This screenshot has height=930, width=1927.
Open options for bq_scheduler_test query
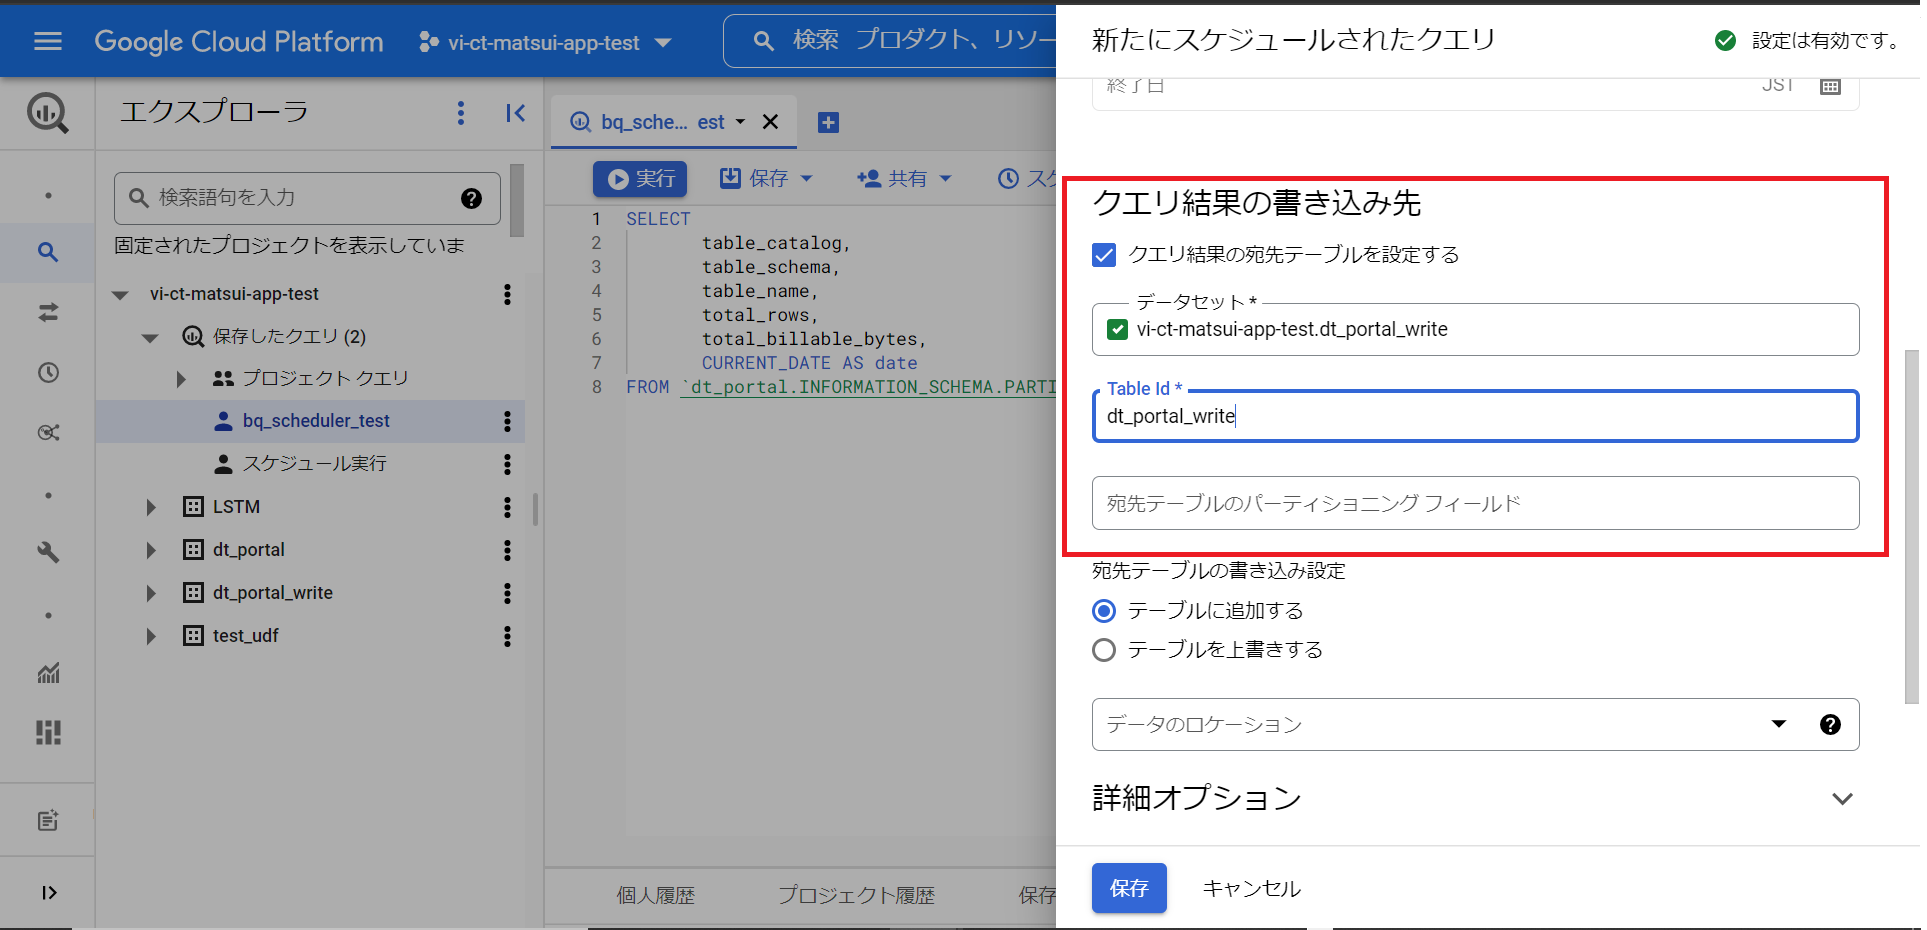pyautogui.click(x=507, y=421)
